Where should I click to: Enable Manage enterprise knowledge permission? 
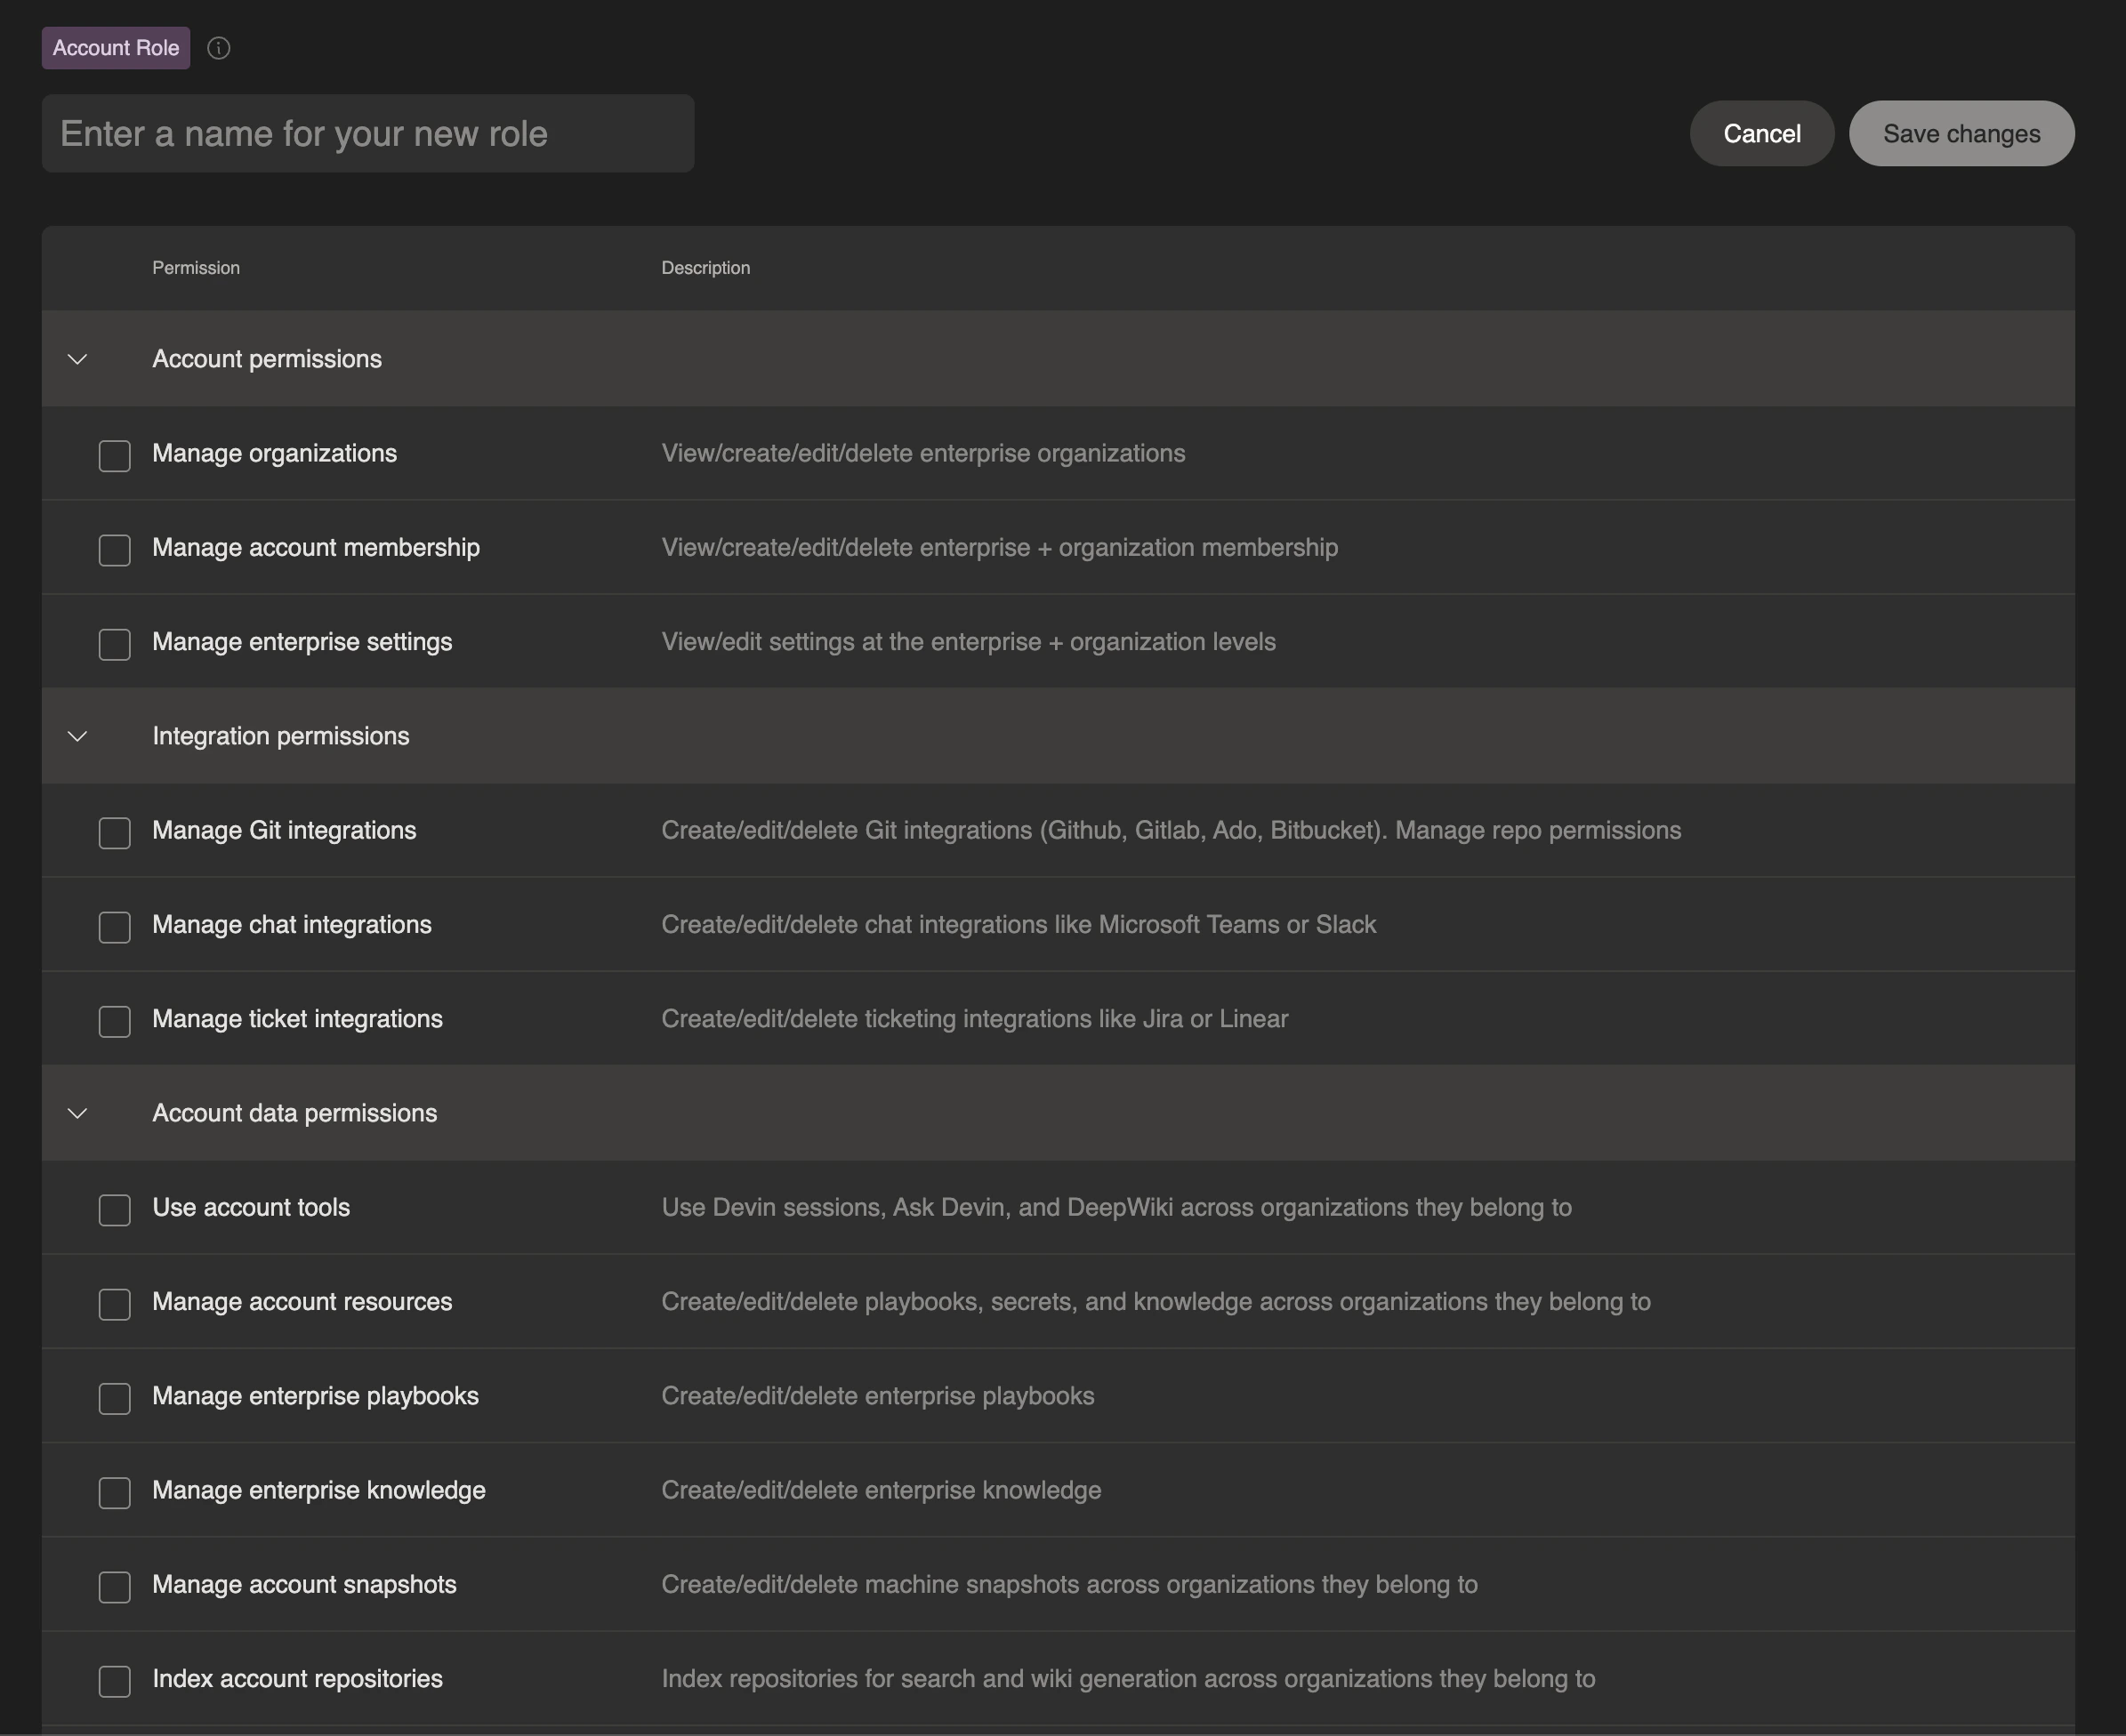click(115, 1492)
